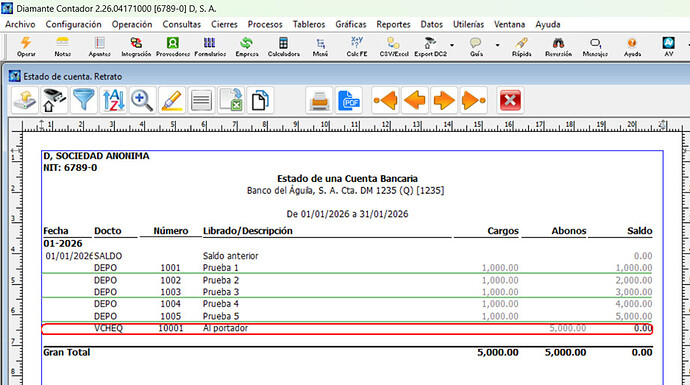Open the Tableros menu

coord(309,24)
